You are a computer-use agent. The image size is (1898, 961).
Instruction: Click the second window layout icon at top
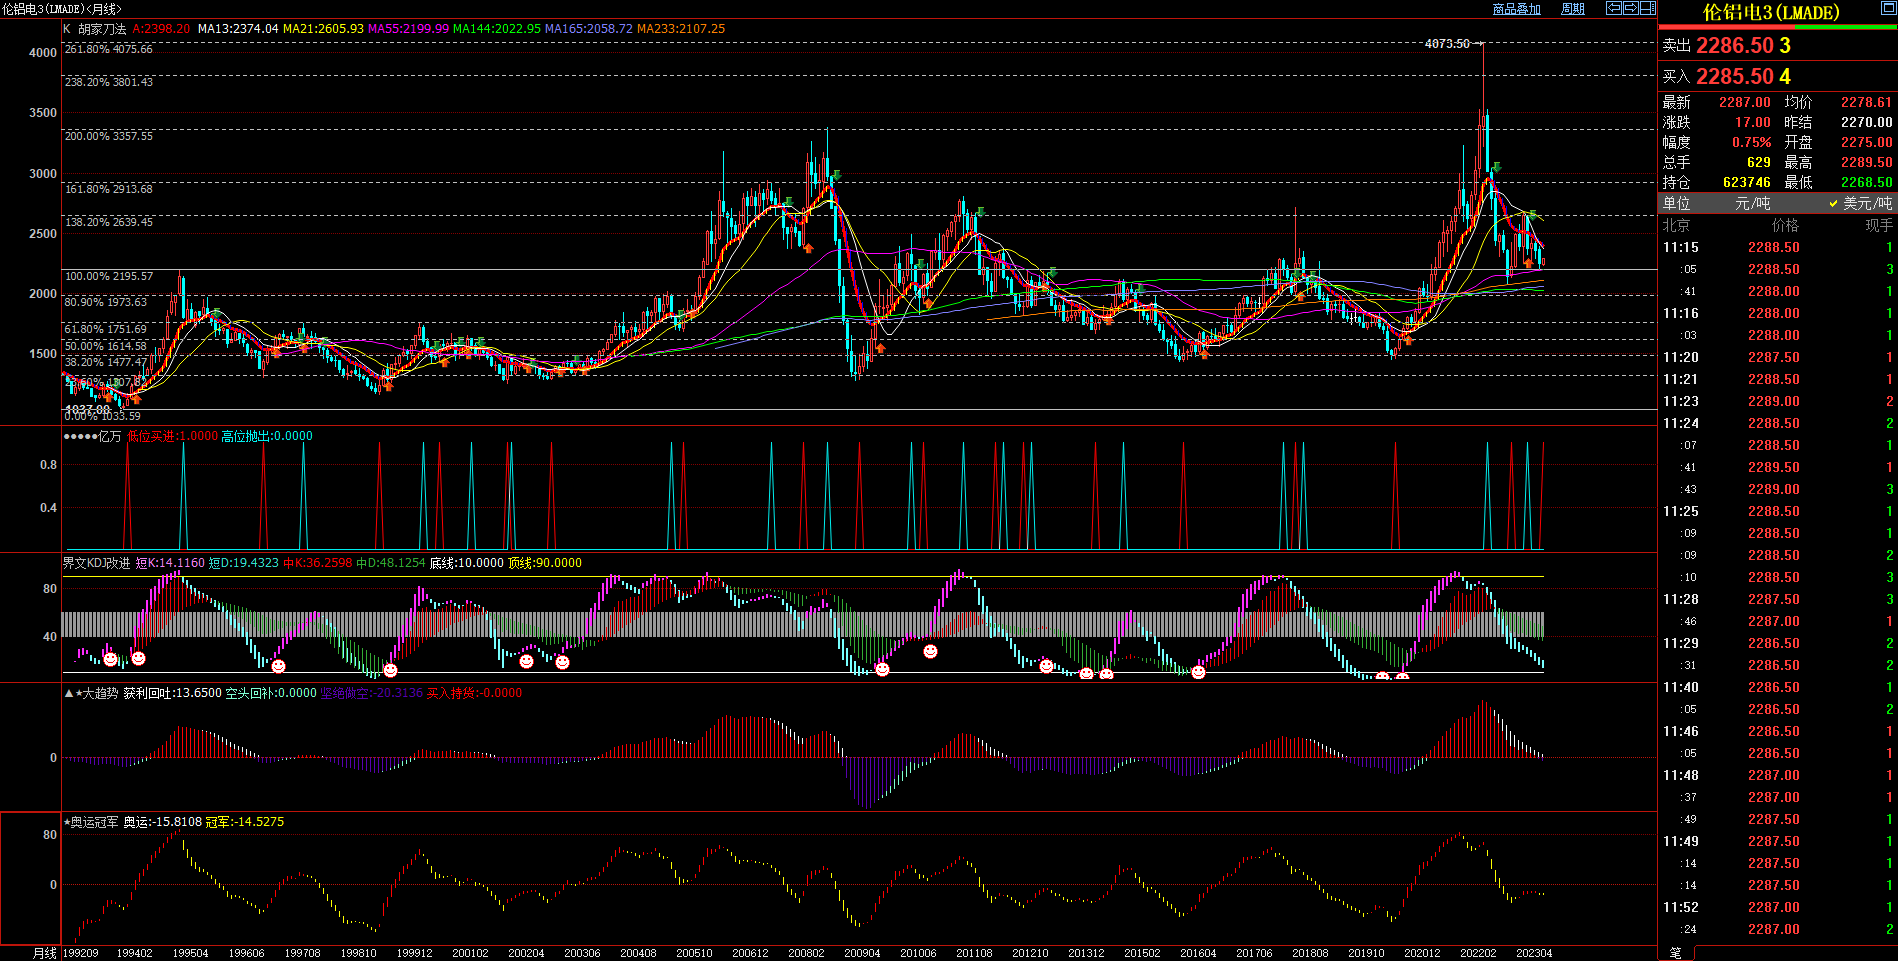tap(1631, 8)
